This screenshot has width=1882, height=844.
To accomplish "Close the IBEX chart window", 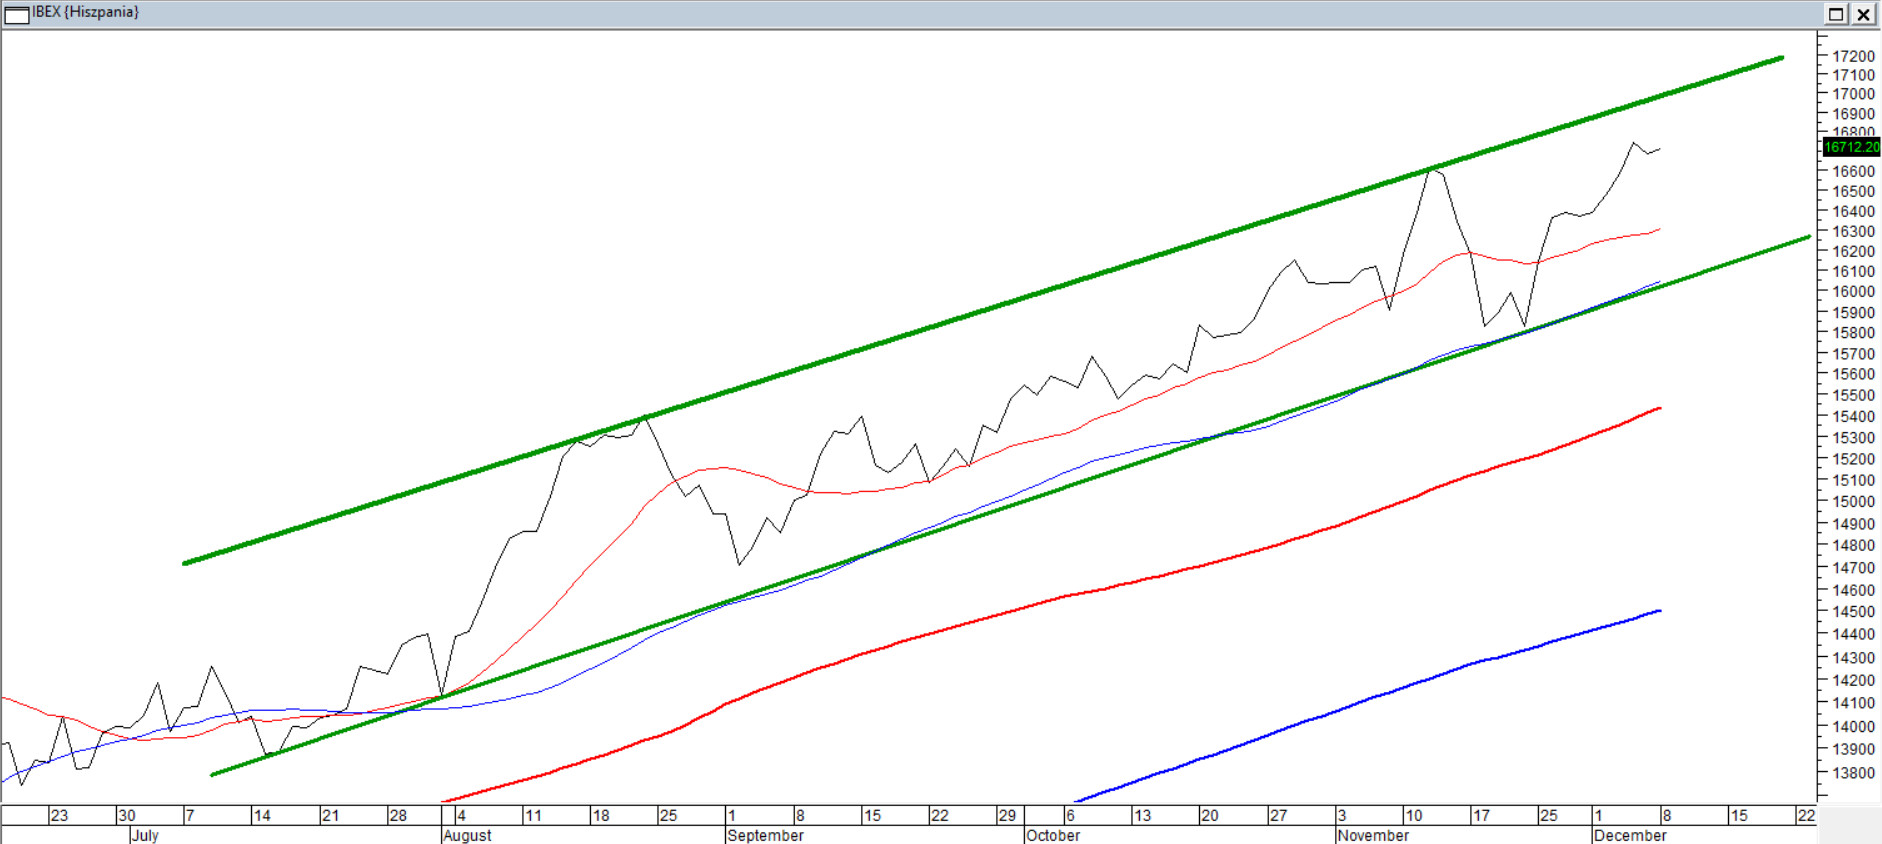I will tap(1864, 14).
